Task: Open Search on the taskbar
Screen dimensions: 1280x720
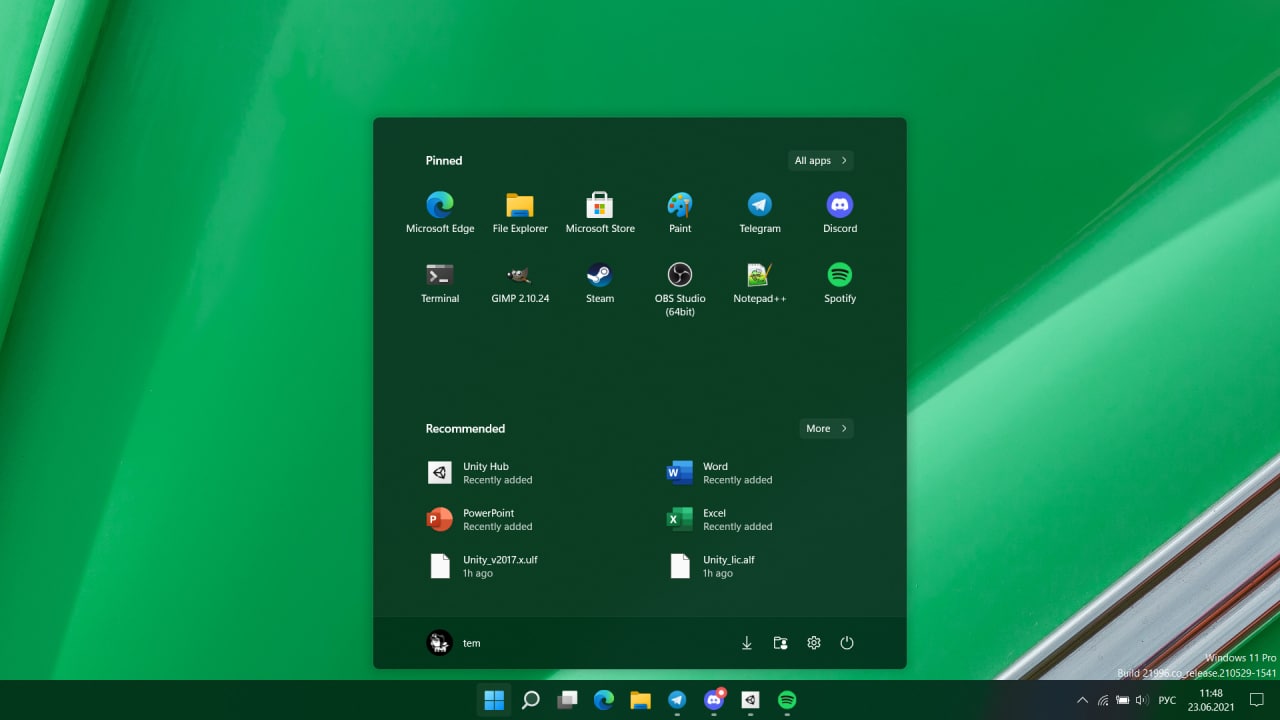Action: (531, 700)
